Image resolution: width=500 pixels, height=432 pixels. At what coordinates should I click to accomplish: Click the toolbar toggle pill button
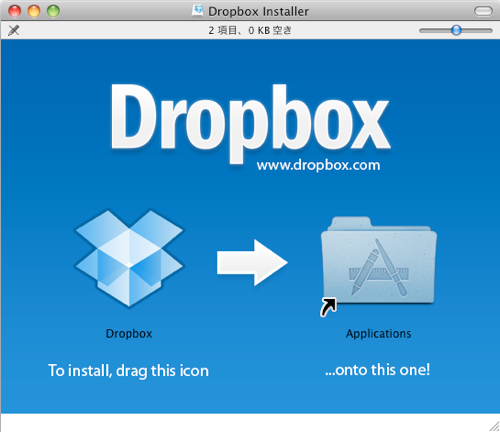click(483, 11)
